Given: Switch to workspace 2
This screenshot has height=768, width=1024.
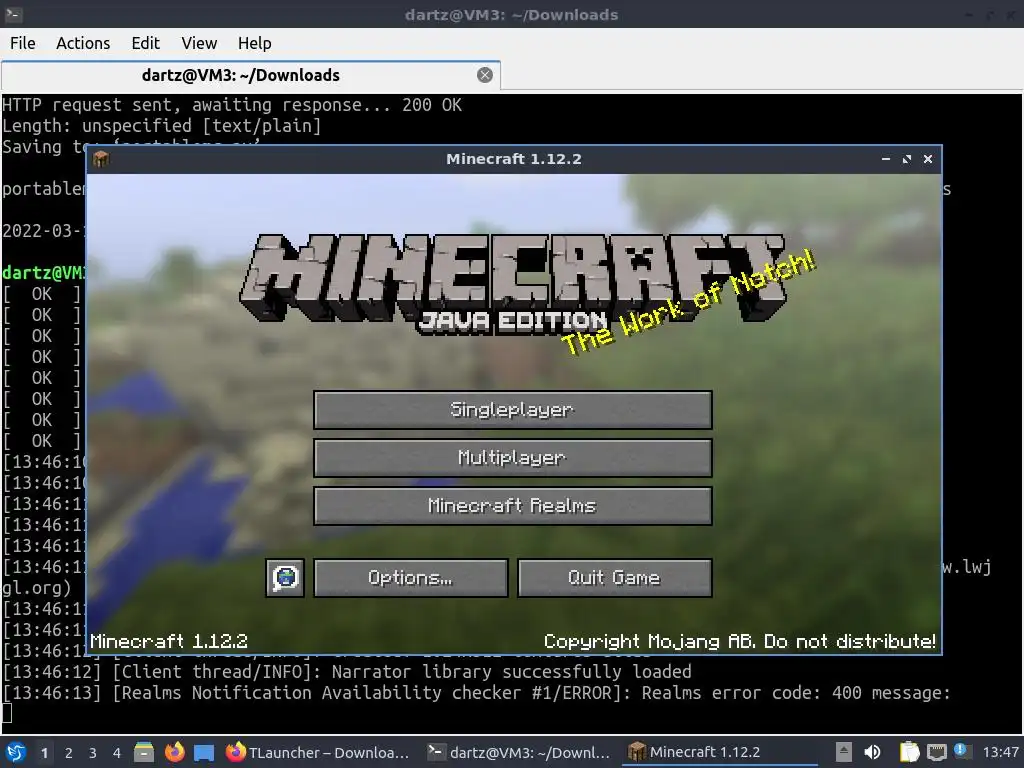Looking at the screenshot, I should [x=69, y=753].
